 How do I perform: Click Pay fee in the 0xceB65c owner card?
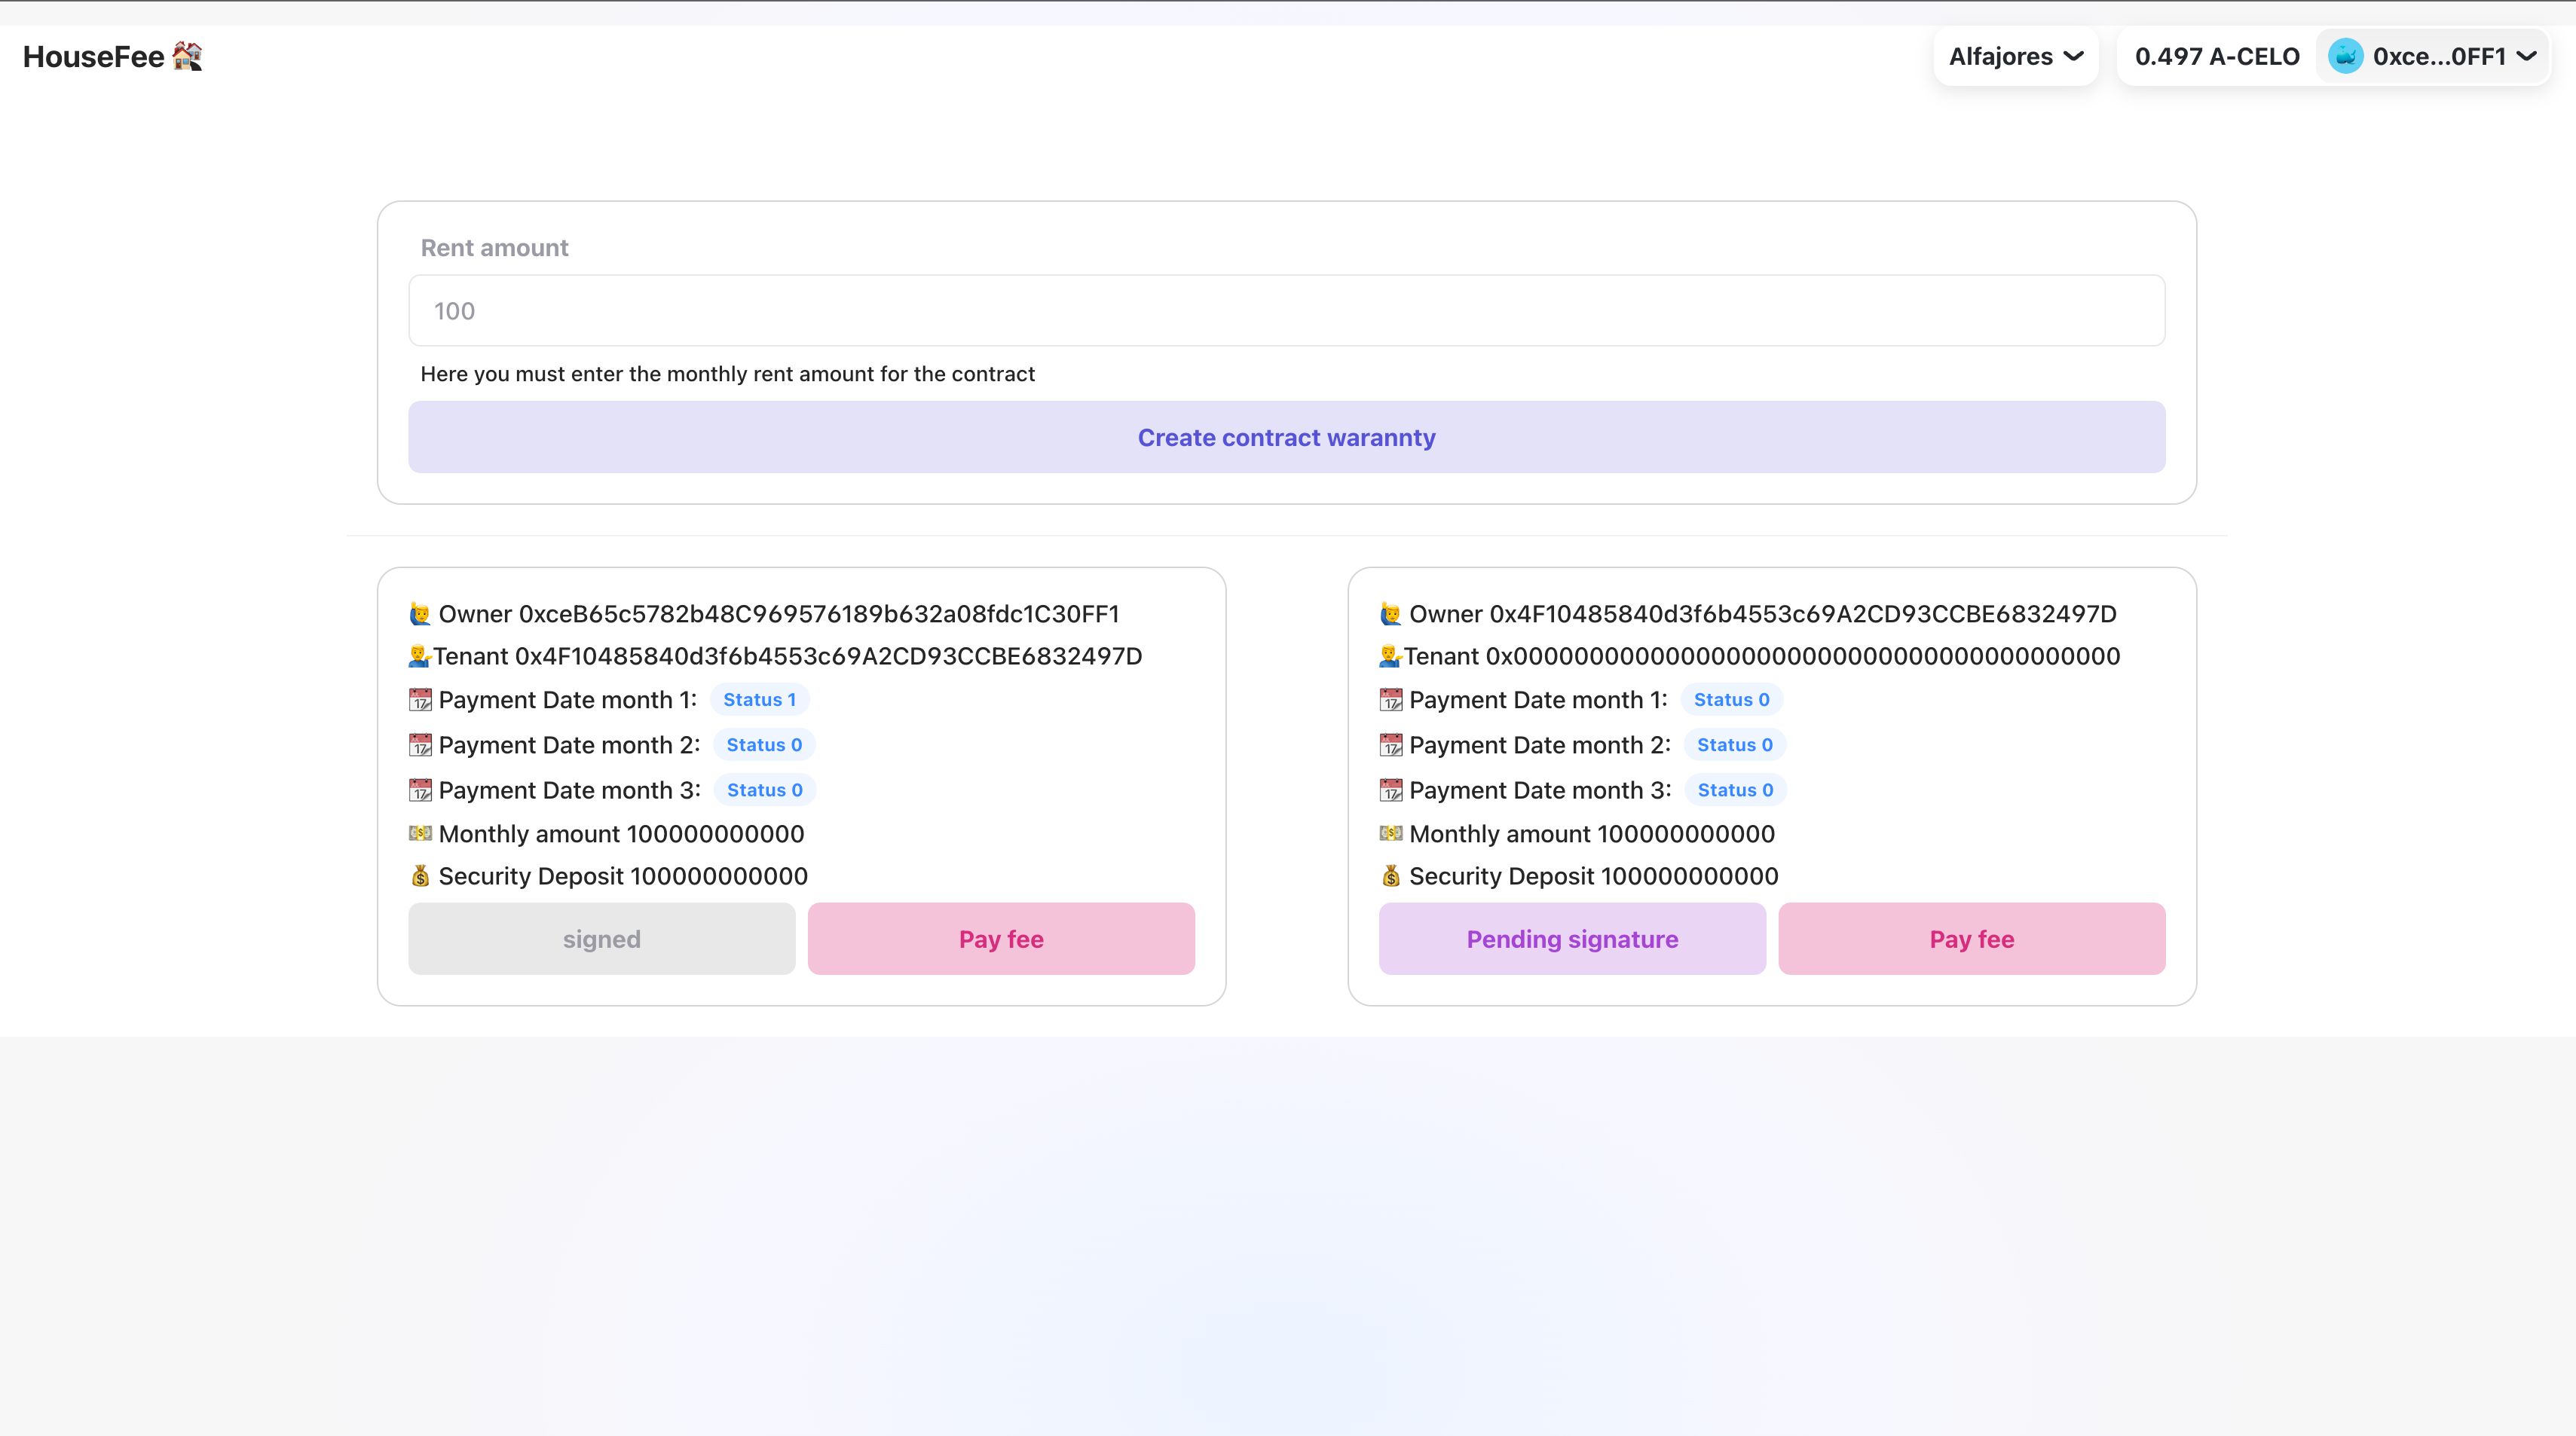click(1001, 939)
